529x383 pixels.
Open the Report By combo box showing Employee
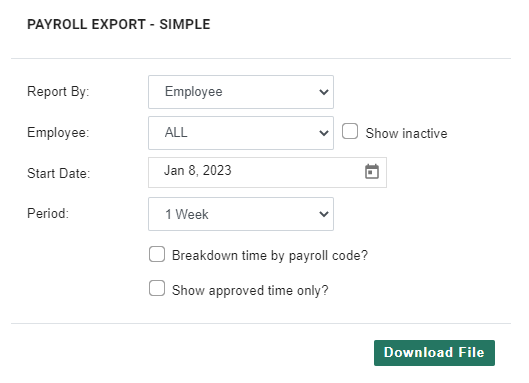pyautogui.click(x=241, y=92)
